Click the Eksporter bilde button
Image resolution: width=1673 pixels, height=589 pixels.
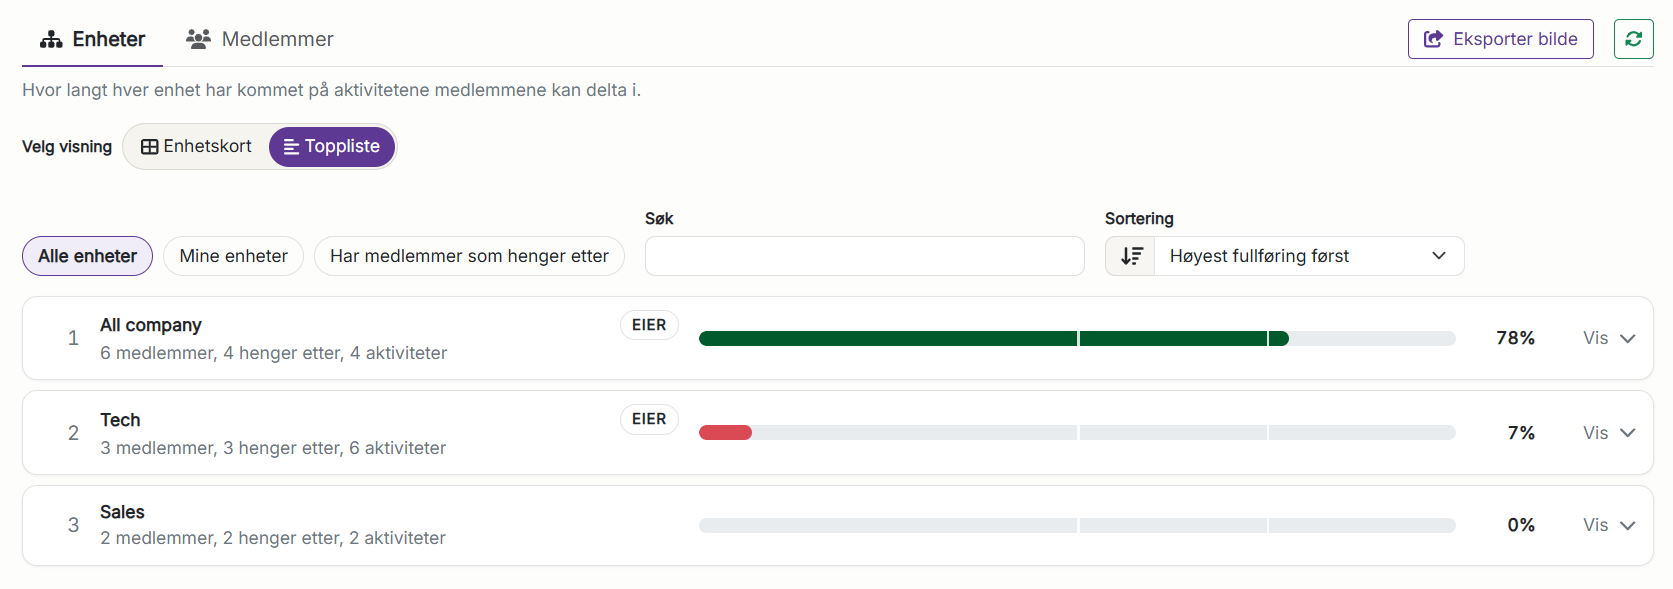[x=1500, y=39]
